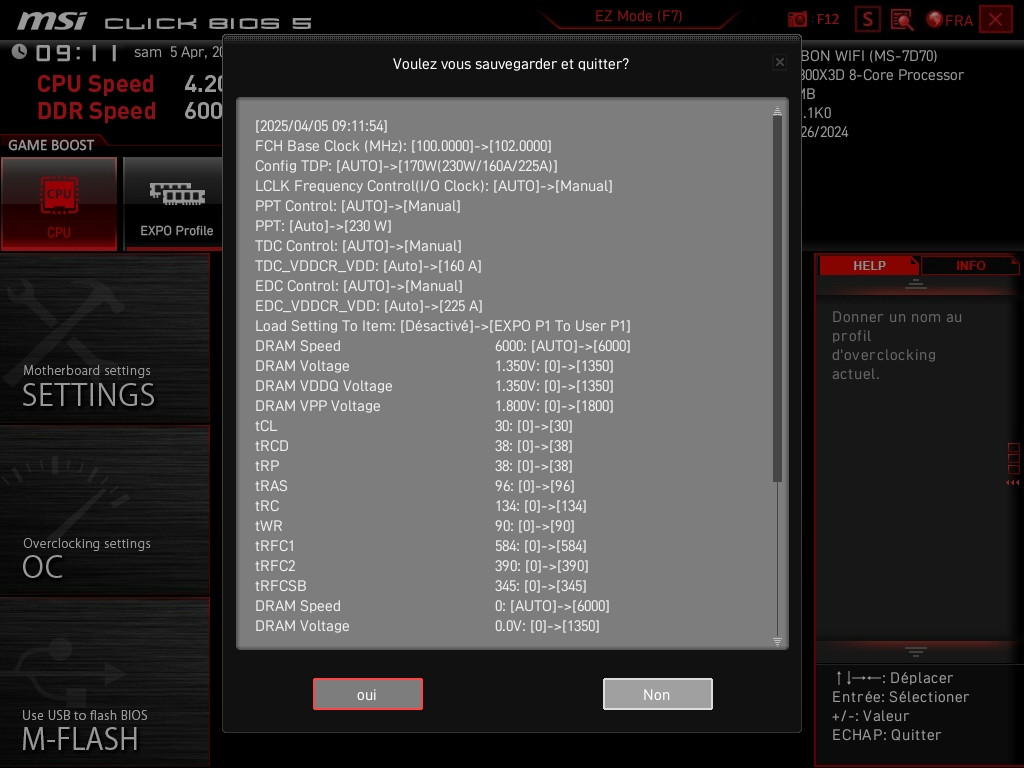Select the HELP tab
This screenshot has width=1024, height=768.
coord(869,266)
